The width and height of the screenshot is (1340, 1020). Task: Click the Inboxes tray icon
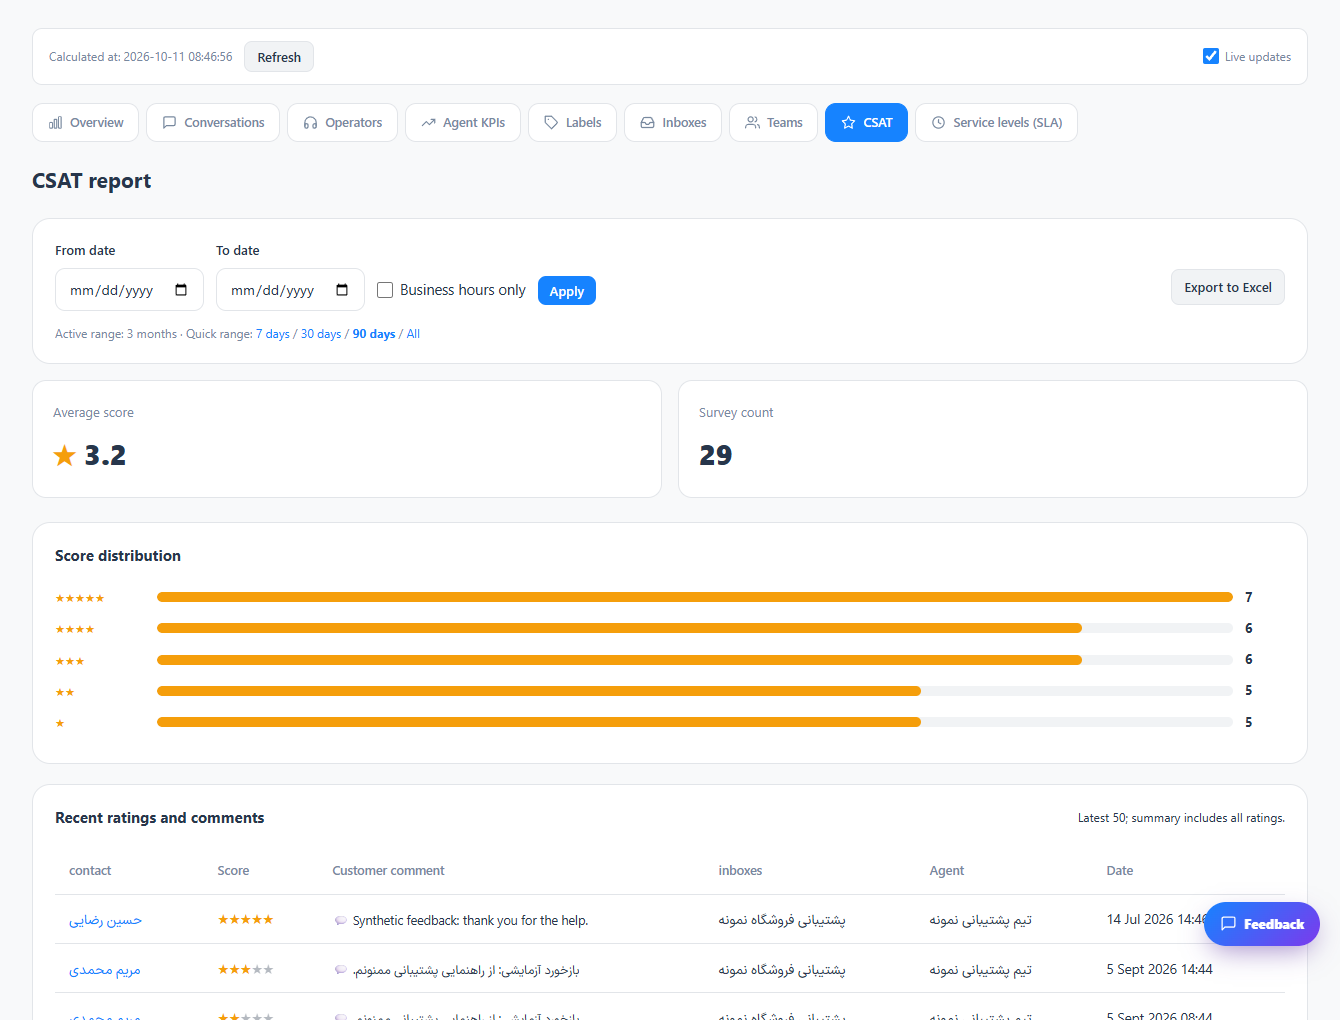click(x=647, y=123)
